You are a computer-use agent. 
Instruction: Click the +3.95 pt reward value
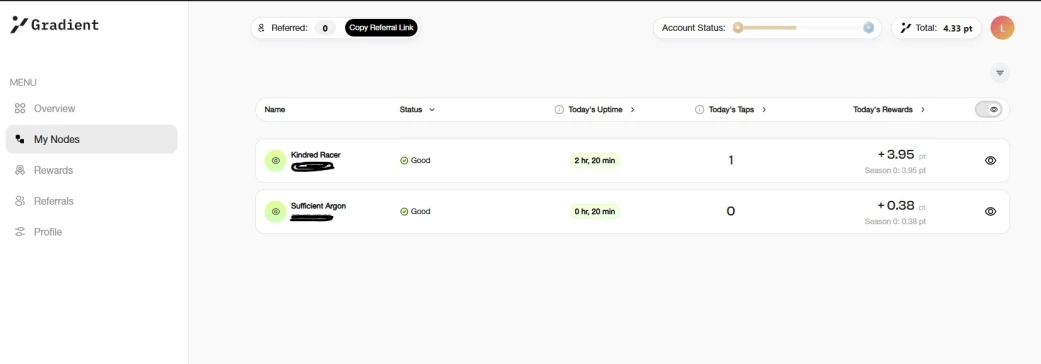902,154
